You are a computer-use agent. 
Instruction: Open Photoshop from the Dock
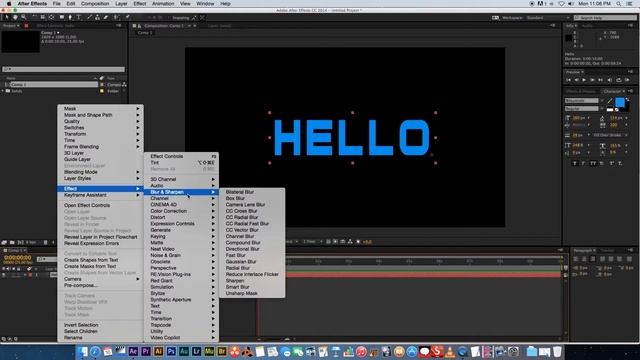click(x=171, y=351)
